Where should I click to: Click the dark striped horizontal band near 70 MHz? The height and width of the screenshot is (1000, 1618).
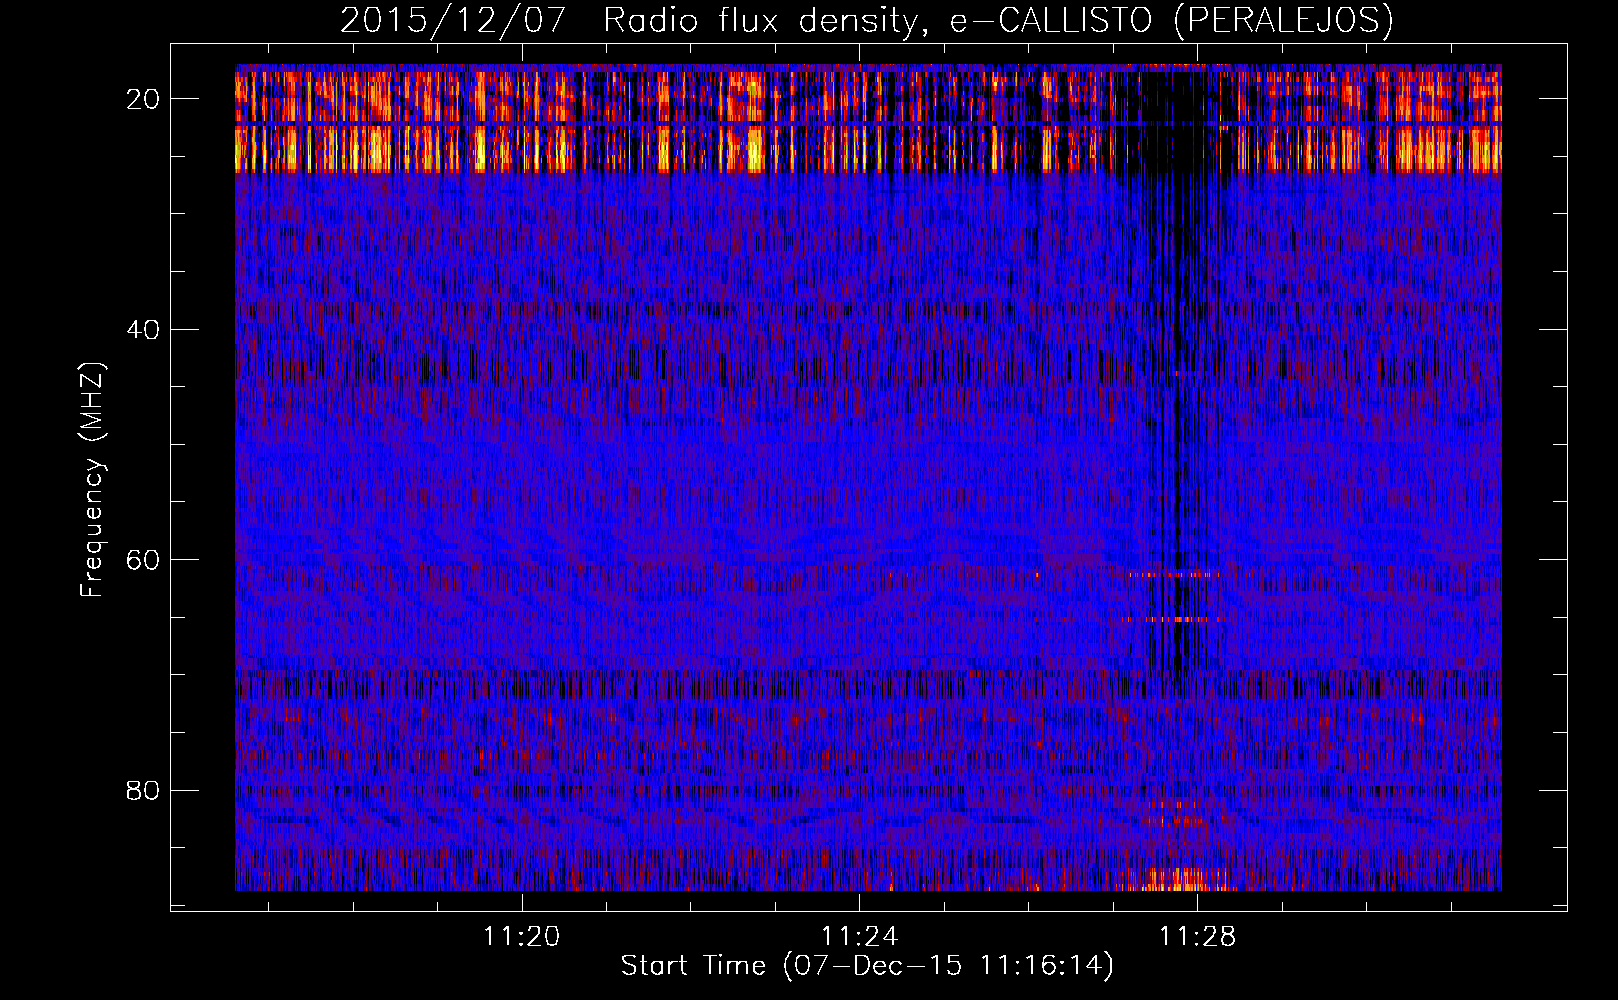(700, 685)
